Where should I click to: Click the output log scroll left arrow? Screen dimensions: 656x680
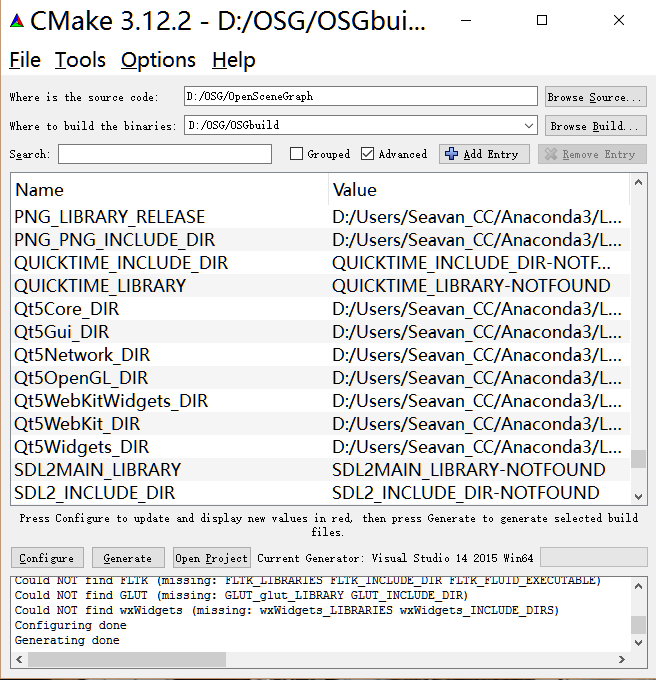[x=19, y=659]
